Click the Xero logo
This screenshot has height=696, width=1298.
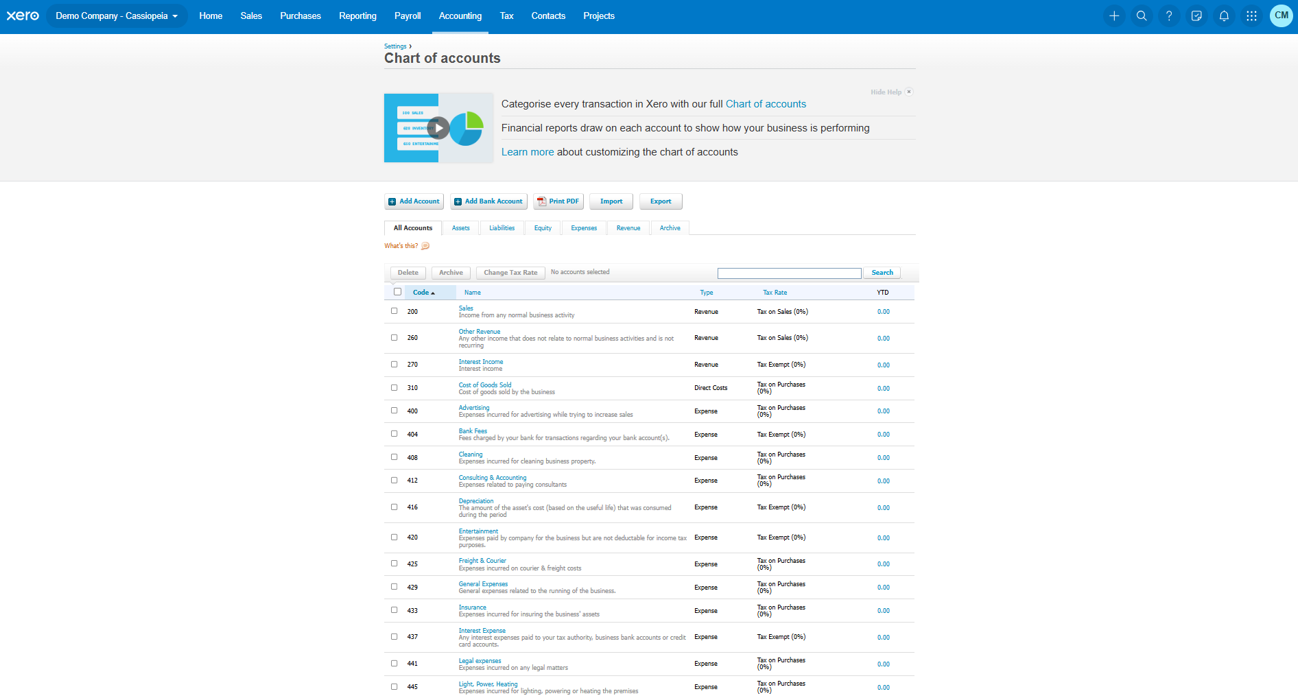22,16
